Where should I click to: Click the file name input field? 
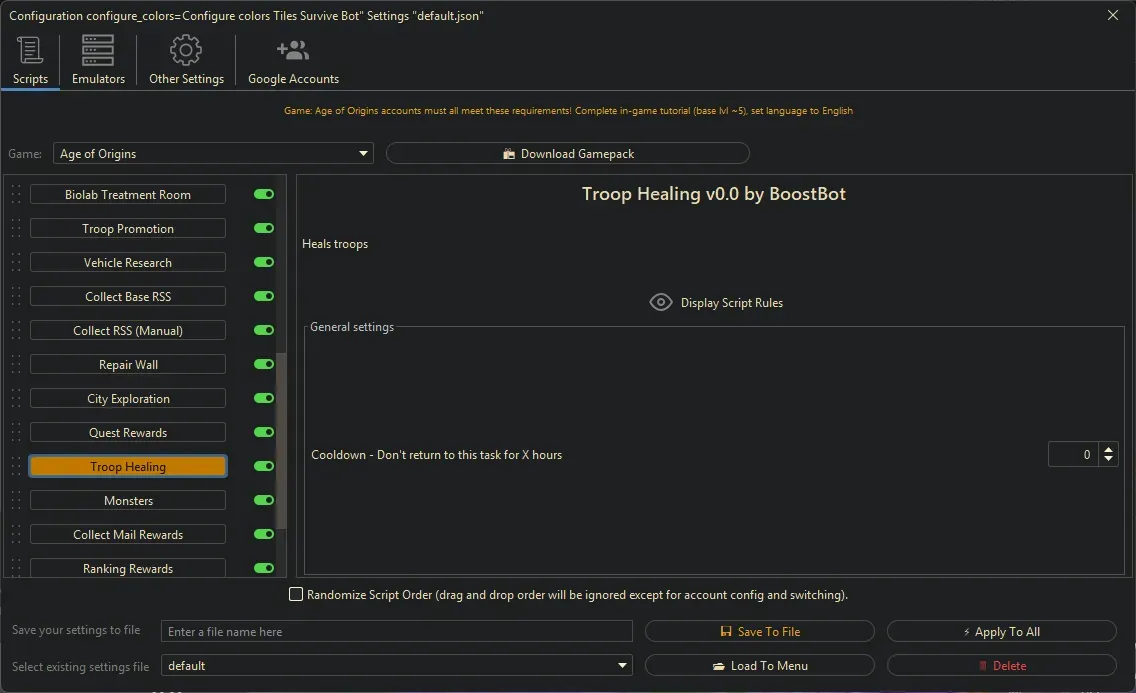pyautogui.click(x=396, y=631)
